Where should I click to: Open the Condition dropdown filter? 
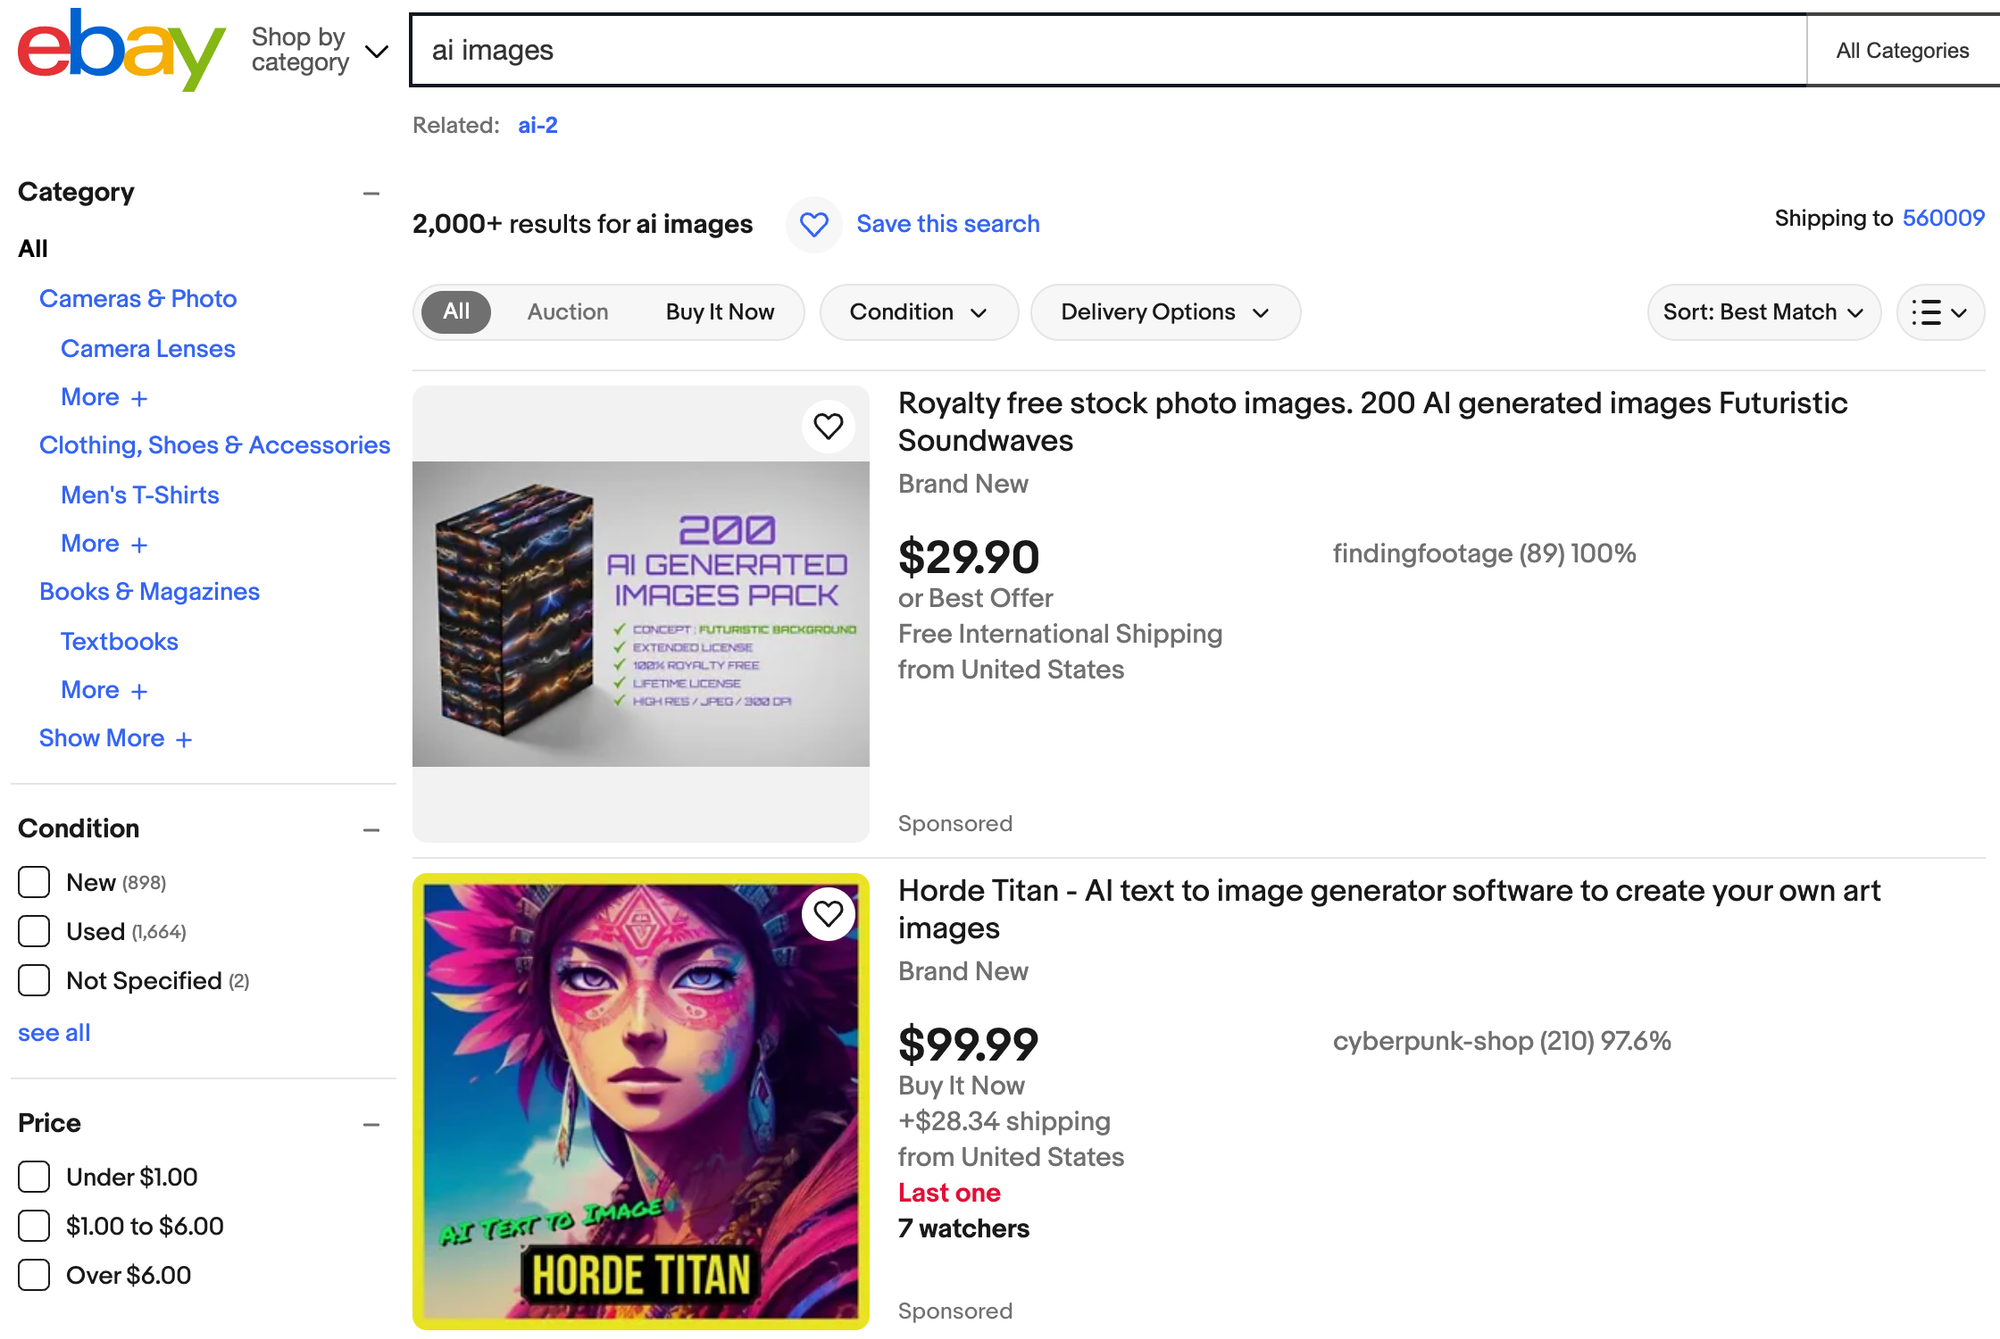pyautogui.click(x=918, y=313)
